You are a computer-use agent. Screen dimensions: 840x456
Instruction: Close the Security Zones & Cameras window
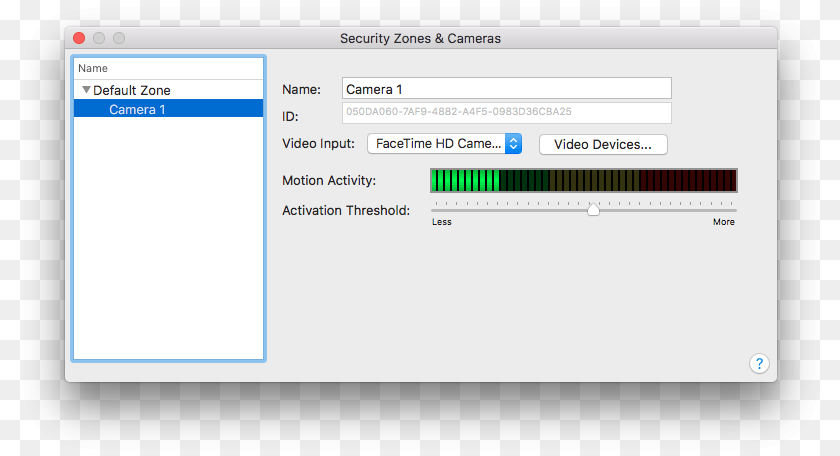point(79,38)
